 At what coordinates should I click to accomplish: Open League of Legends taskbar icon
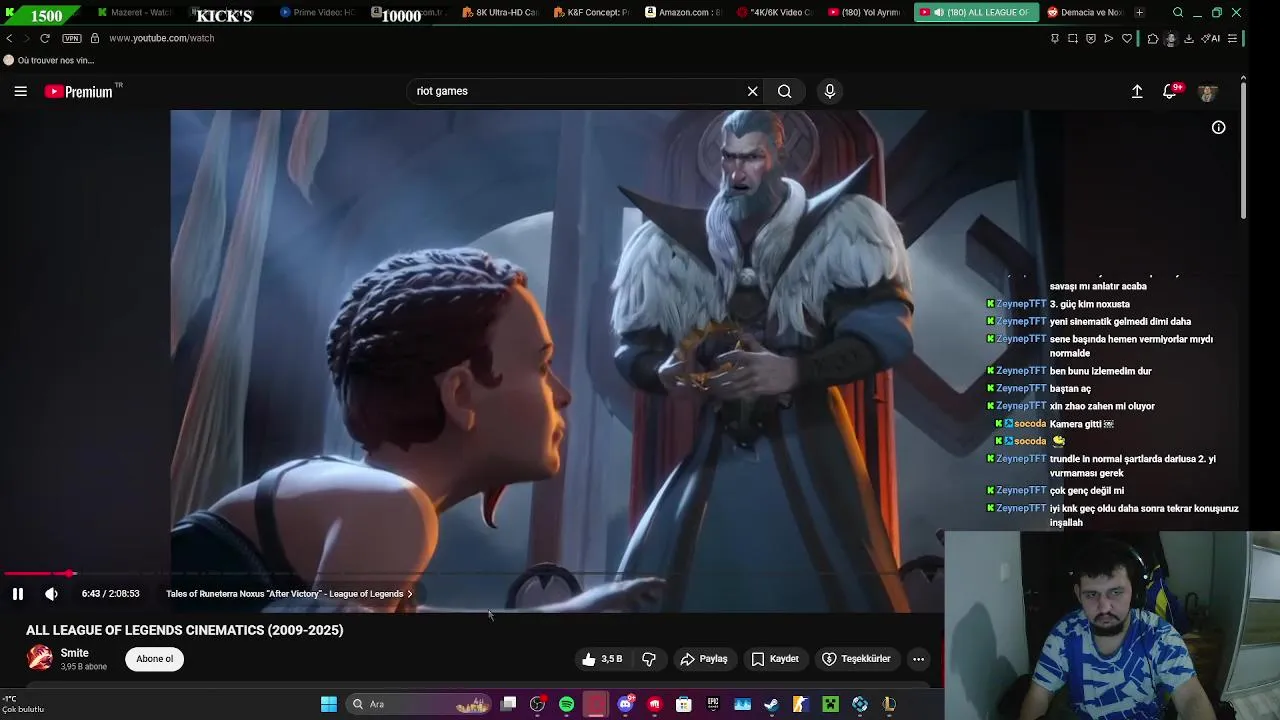889,704
